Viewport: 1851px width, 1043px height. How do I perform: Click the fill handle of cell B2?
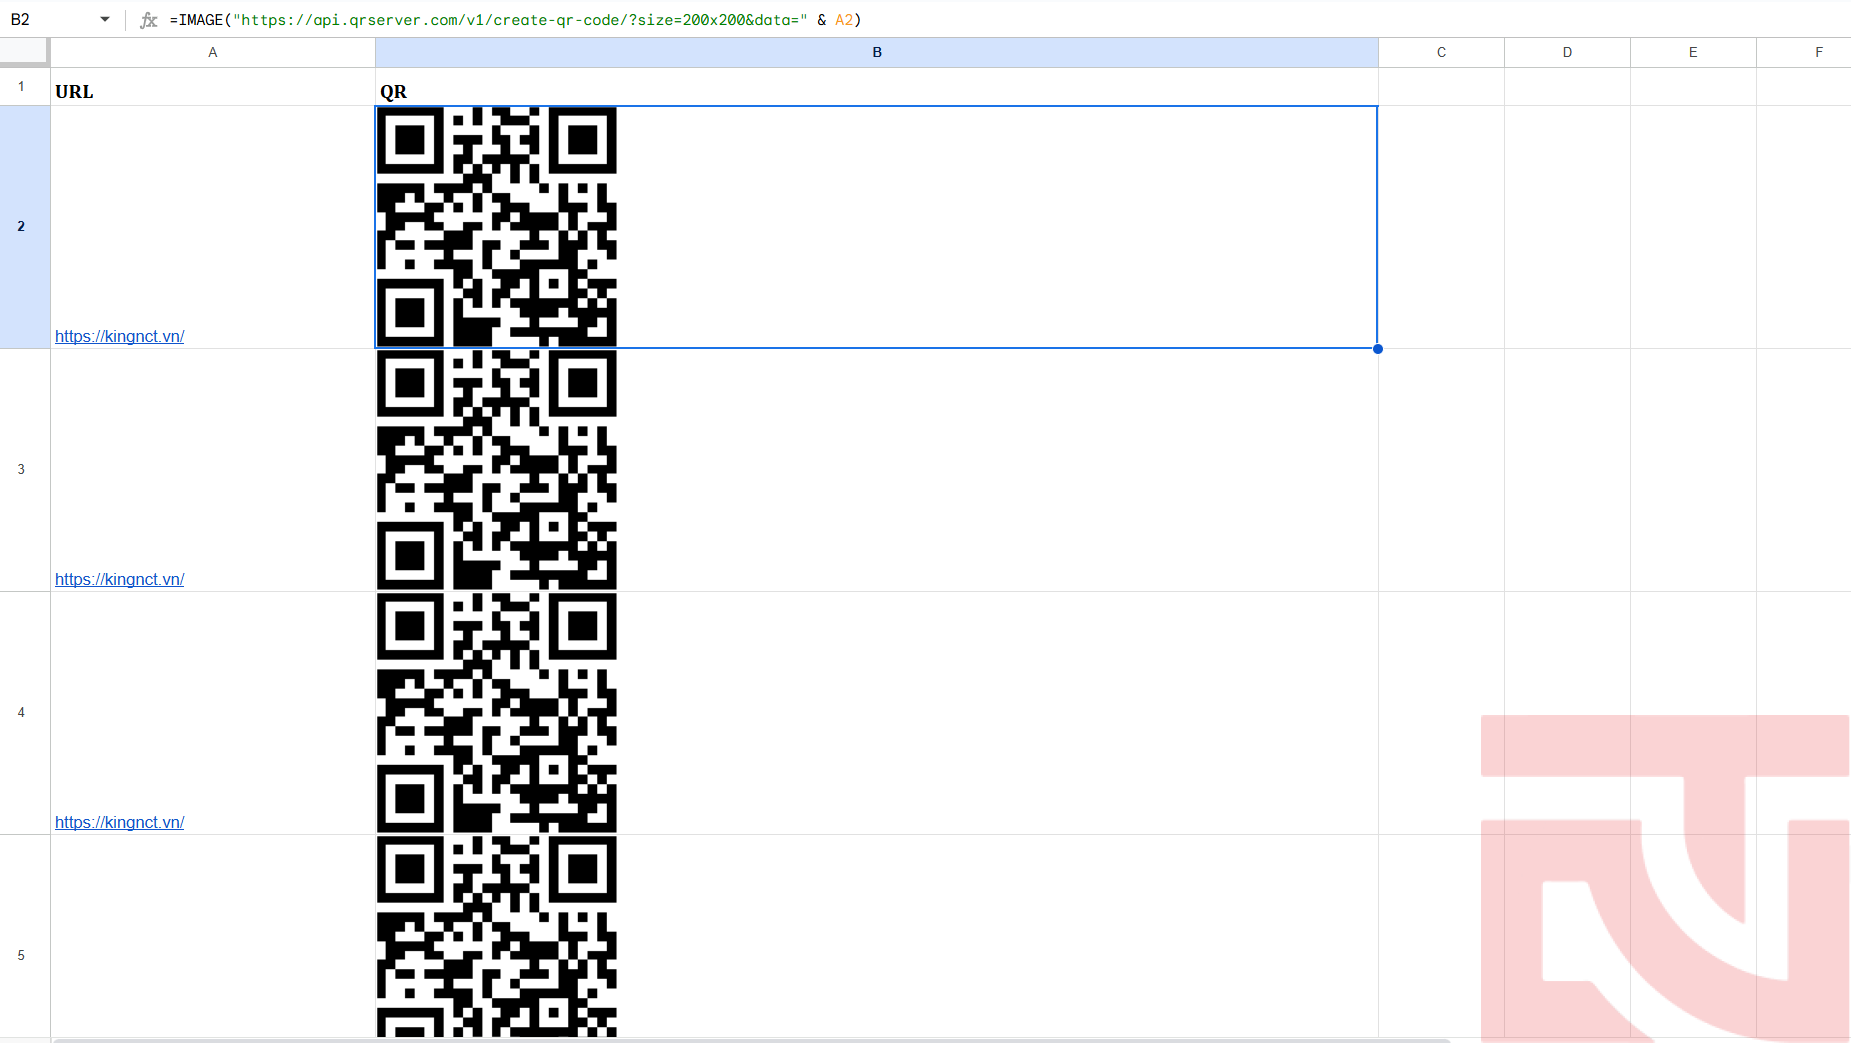(x=1378, y=349)
